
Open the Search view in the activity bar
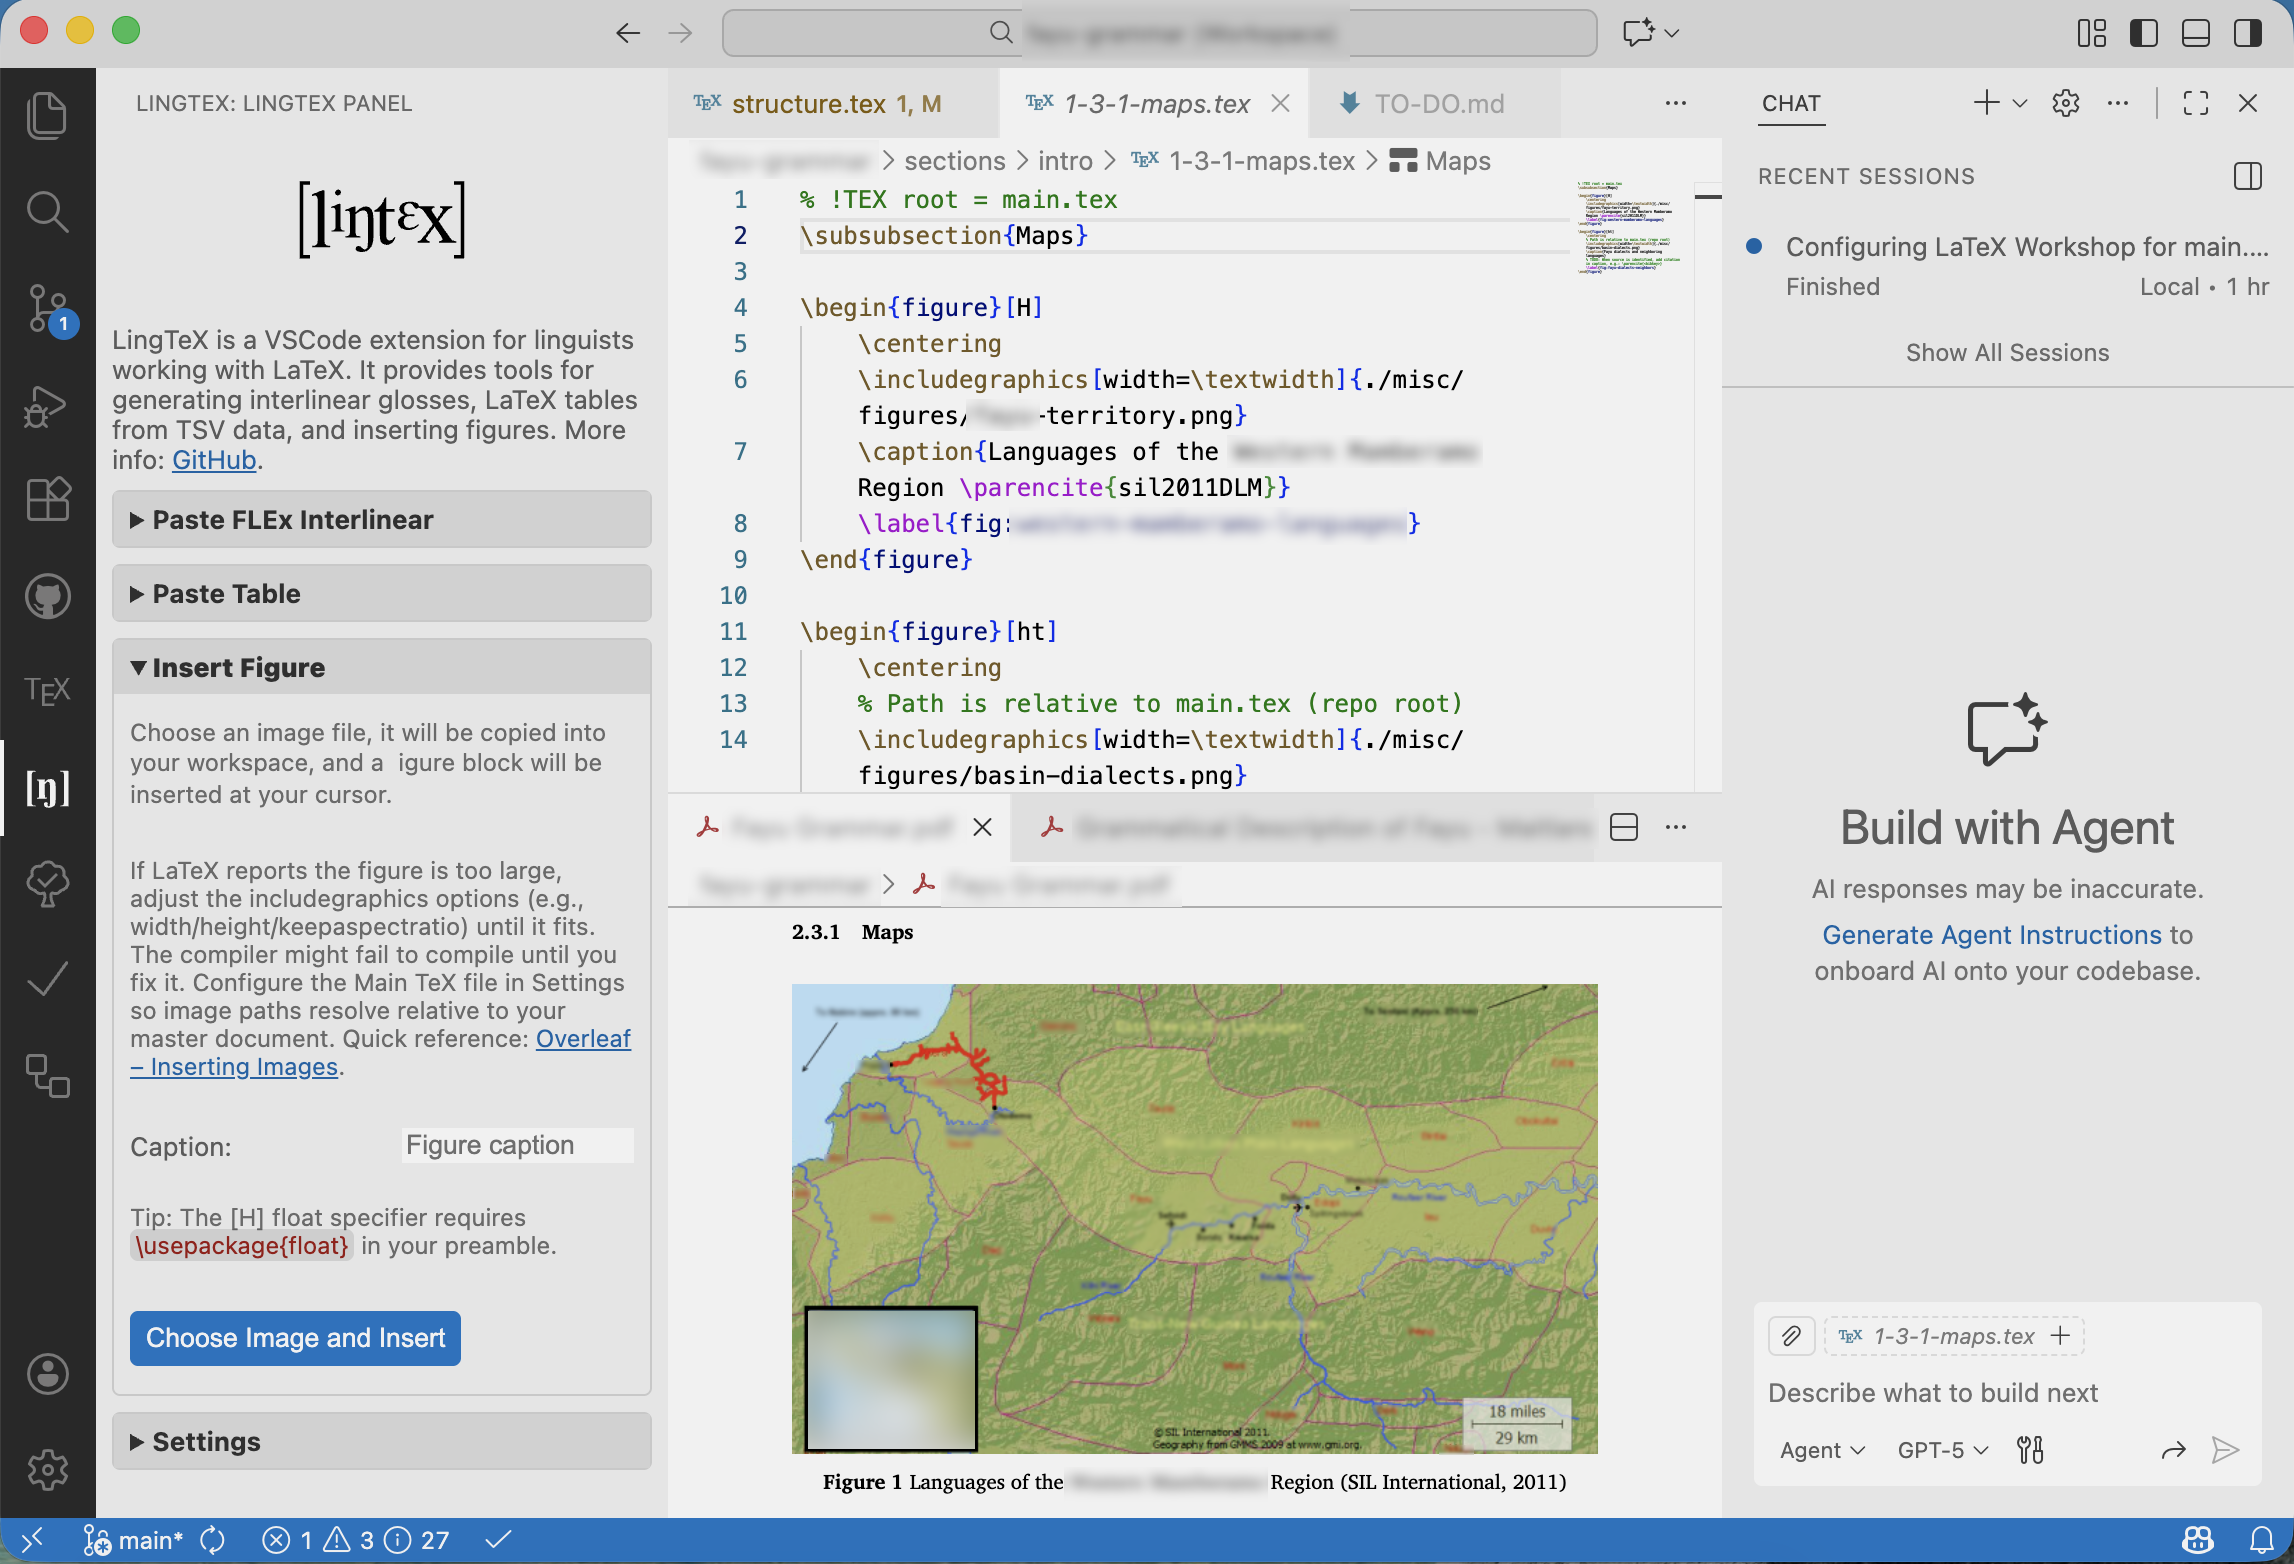tap(46, 211)
